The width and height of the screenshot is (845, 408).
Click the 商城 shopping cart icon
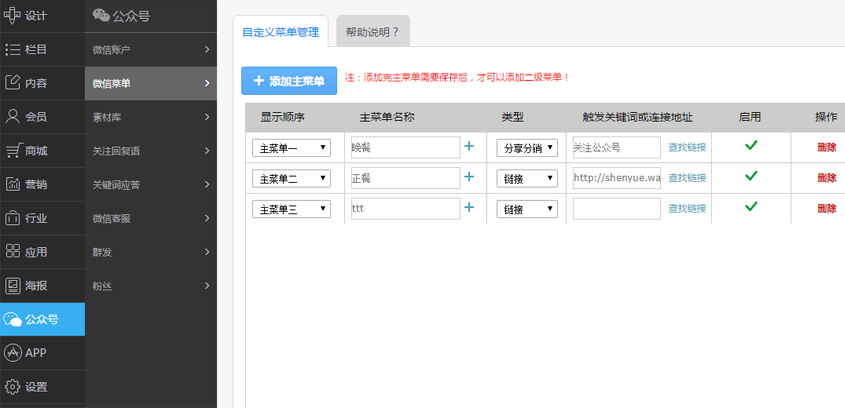[x=13, y=150]
